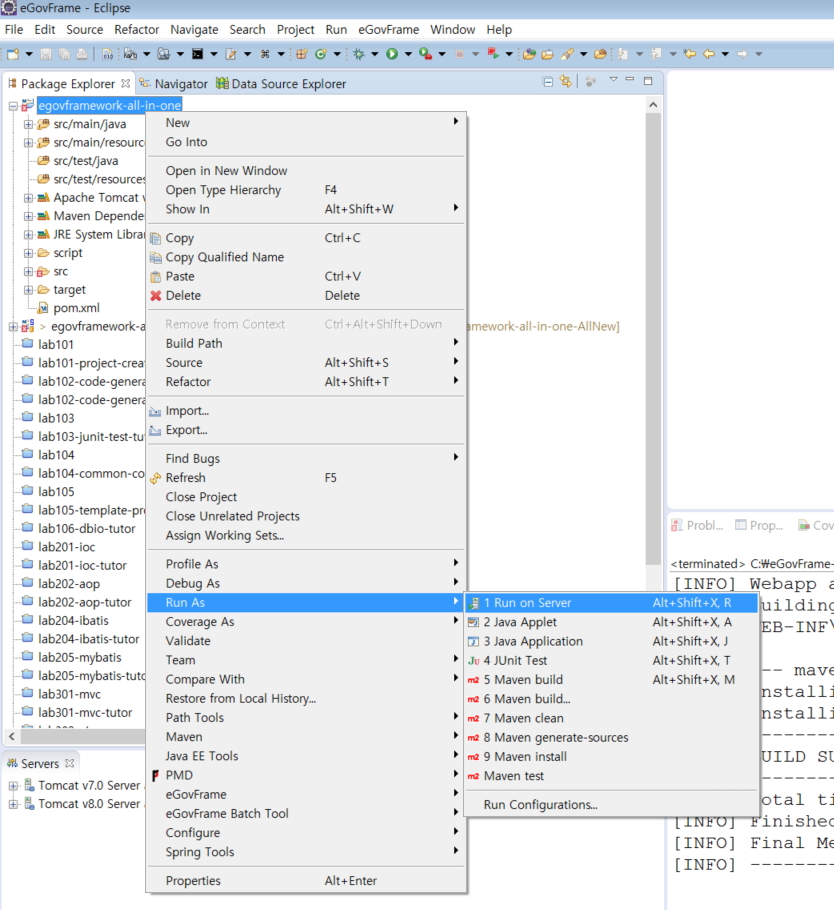
Task: Click Properties in the context menu
Action: (x=193, y=881)
